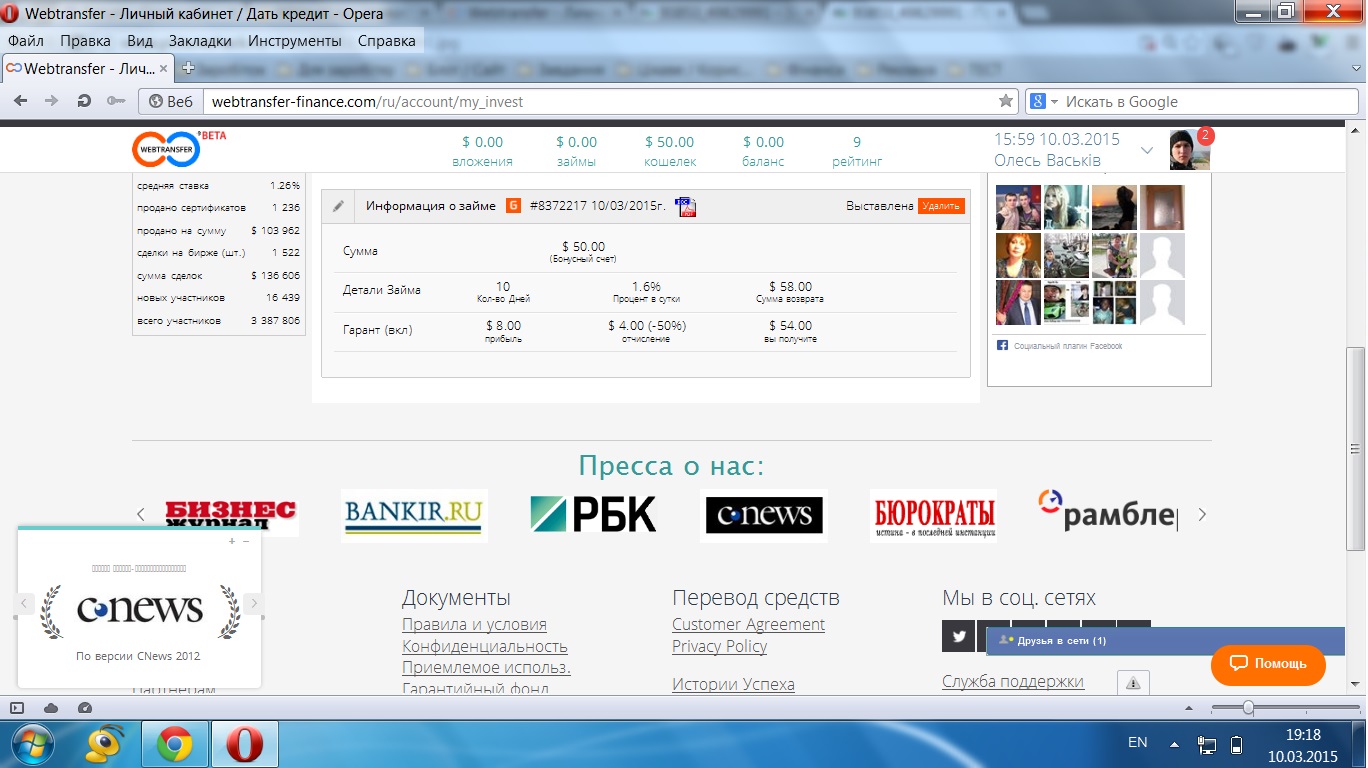Click the page vertical scrollbar thumb
The image size is (1368, 768).
pos(1356,447)
